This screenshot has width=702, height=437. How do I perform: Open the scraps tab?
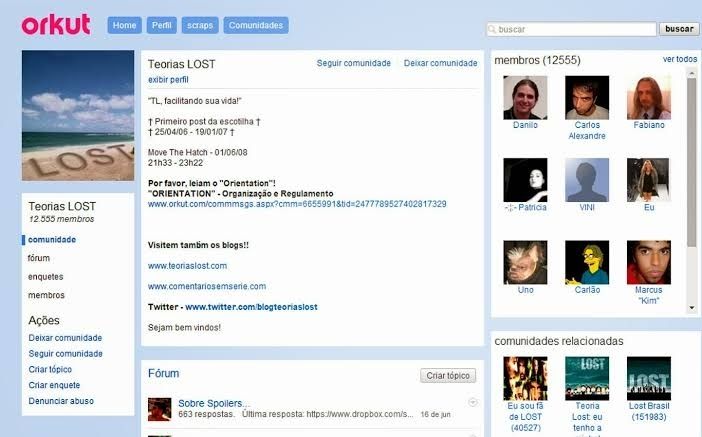point(200,25)
